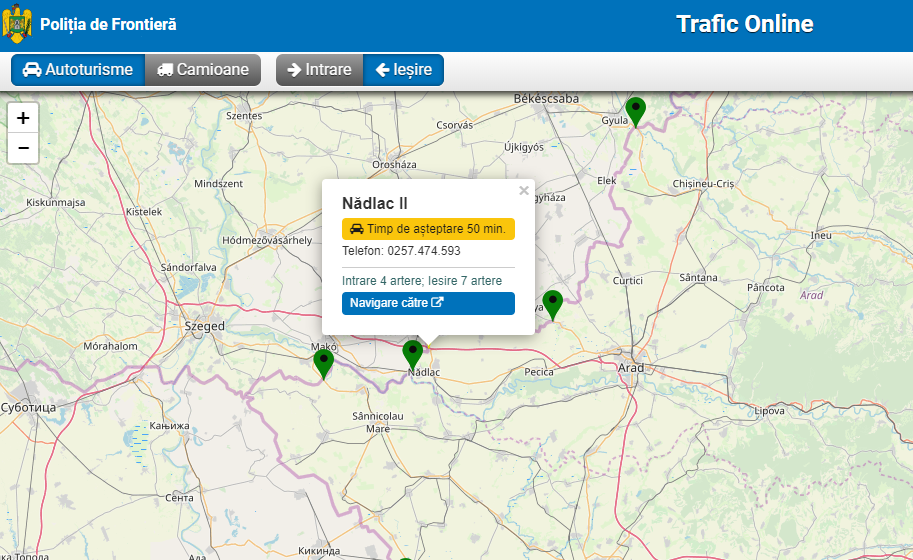Zoom out of the map with minus button
Screen dimensions: 913x560
(23, 148)
